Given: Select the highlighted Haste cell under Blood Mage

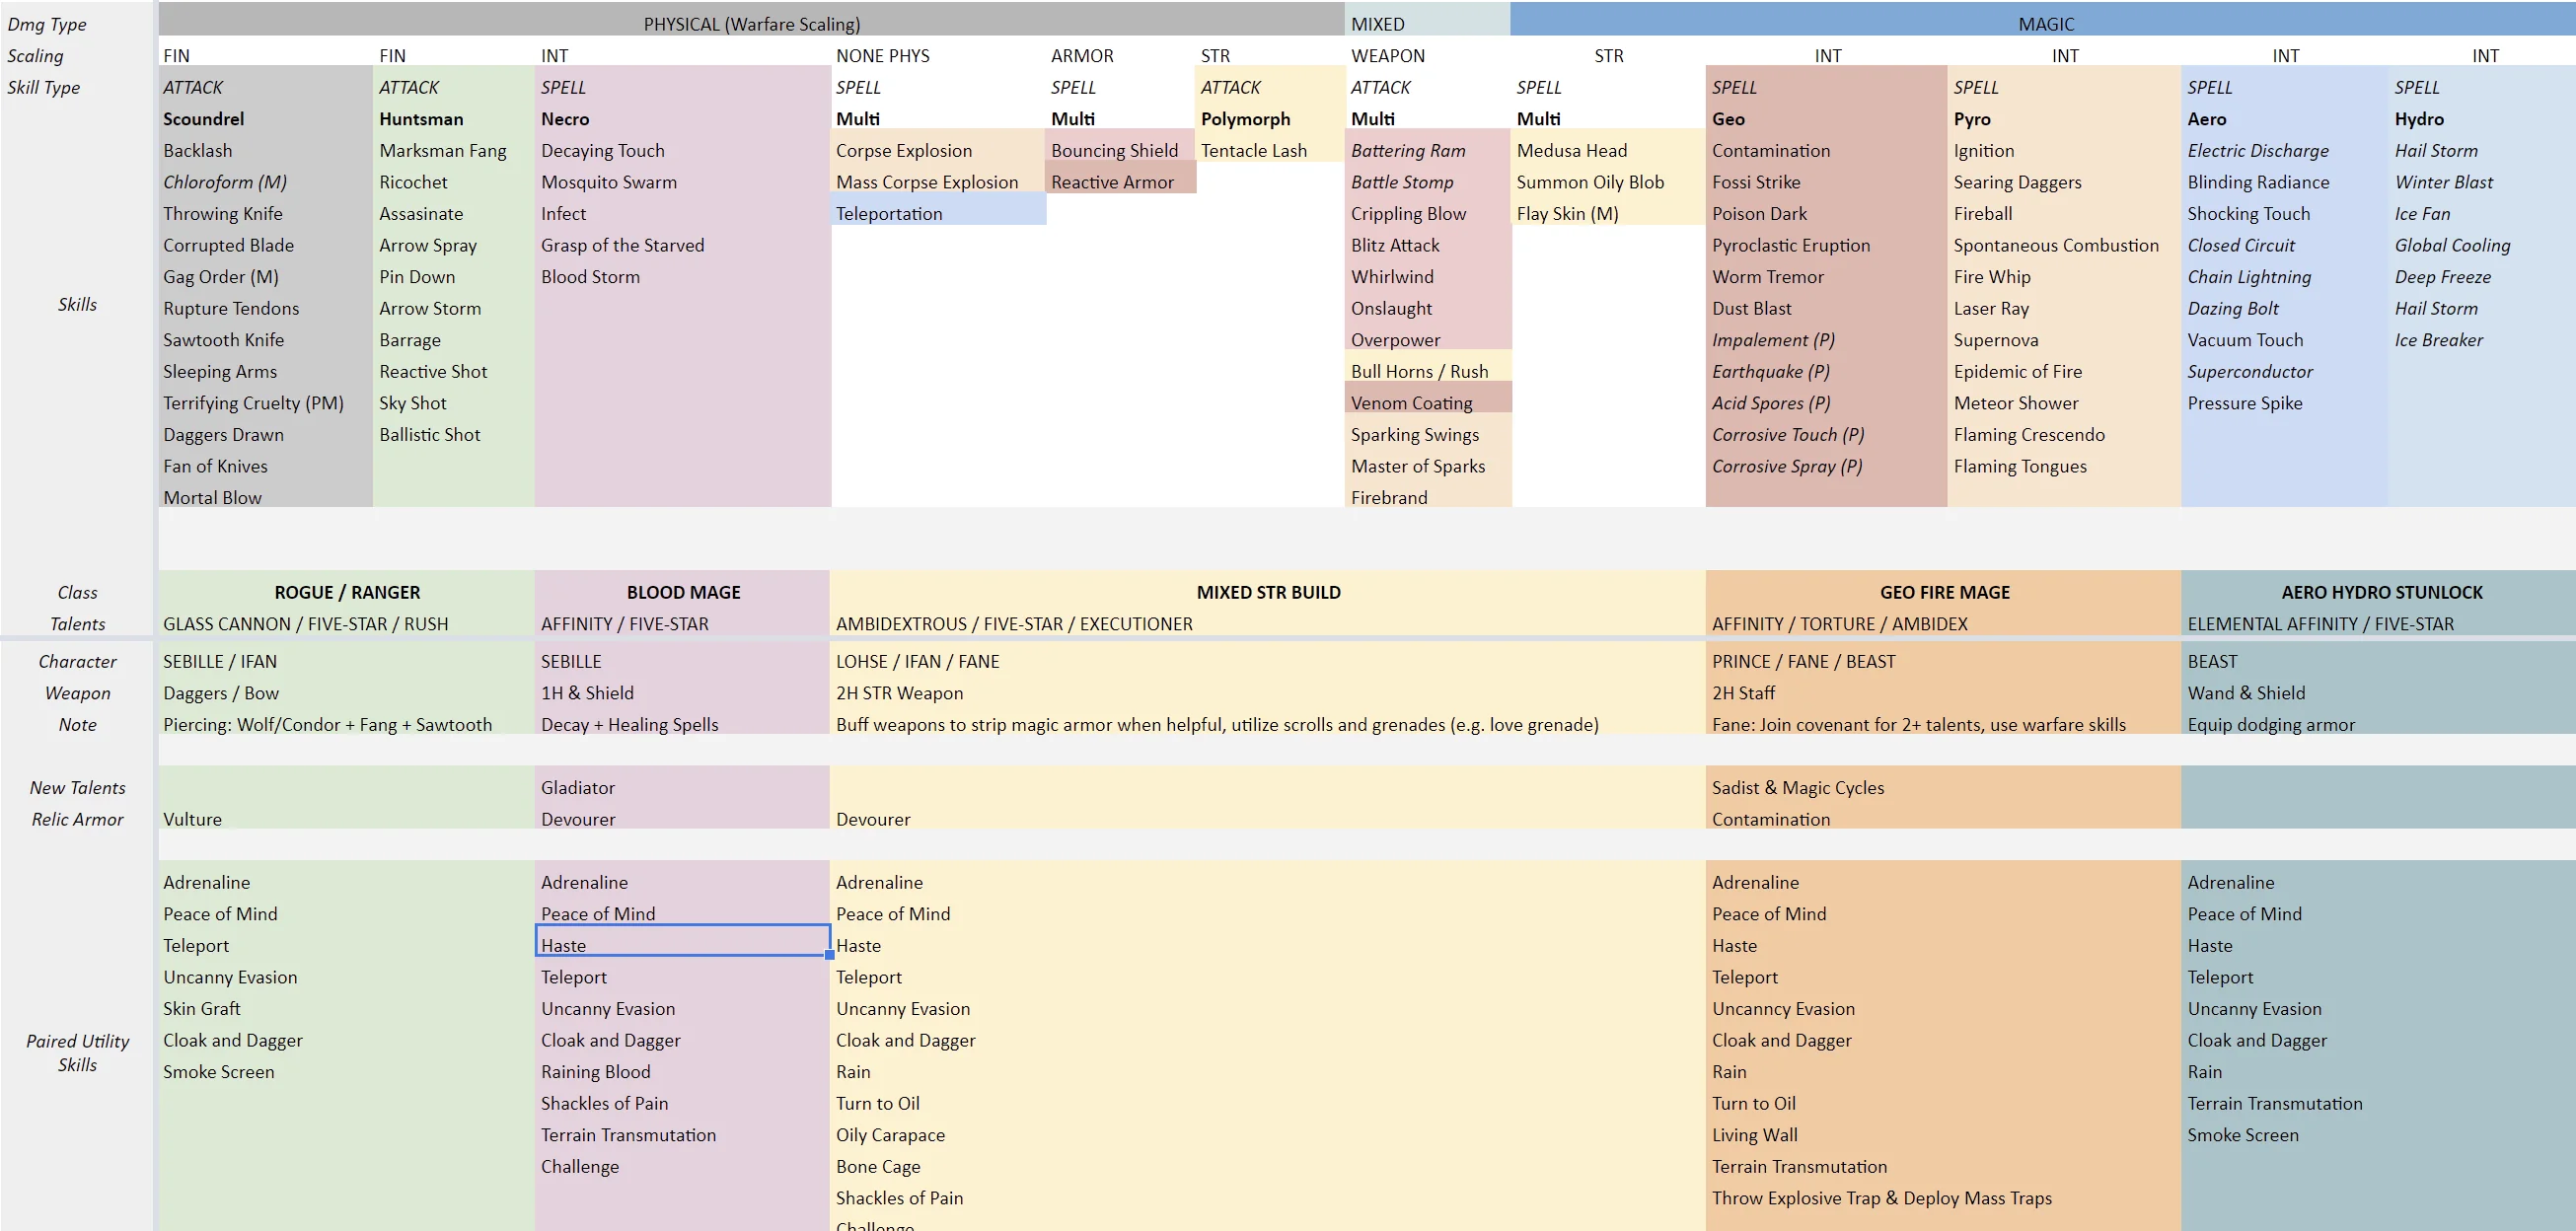Looking at the screenshot, I should [683, 940].
